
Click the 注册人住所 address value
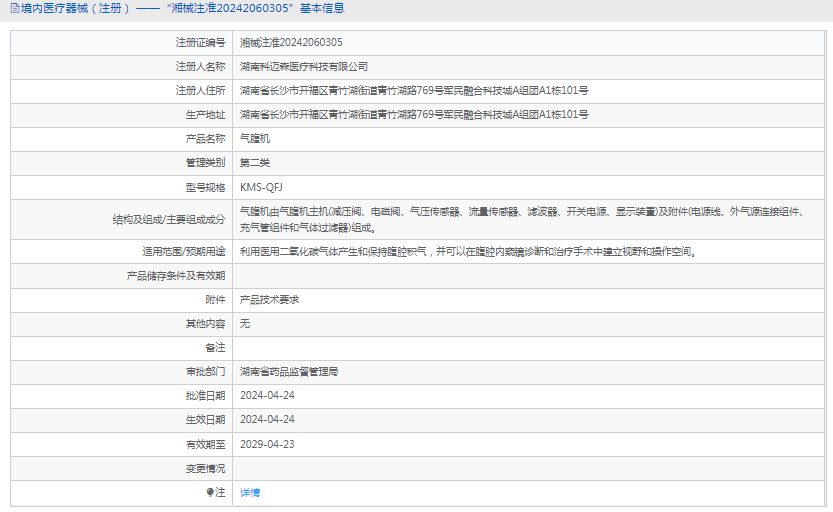coord(414,90)
